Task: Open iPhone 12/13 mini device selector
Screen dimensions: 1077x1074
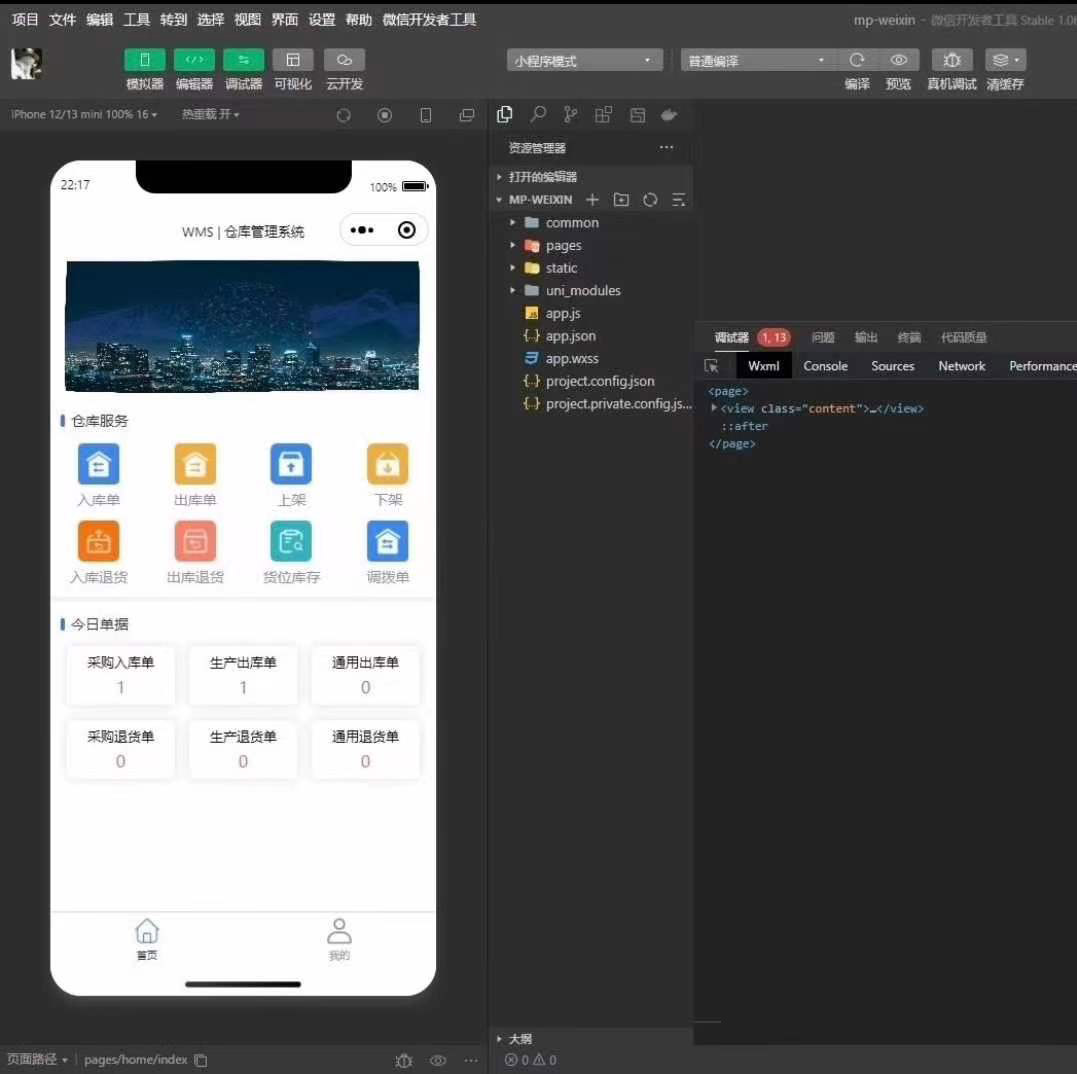Action: pos(84,115)
